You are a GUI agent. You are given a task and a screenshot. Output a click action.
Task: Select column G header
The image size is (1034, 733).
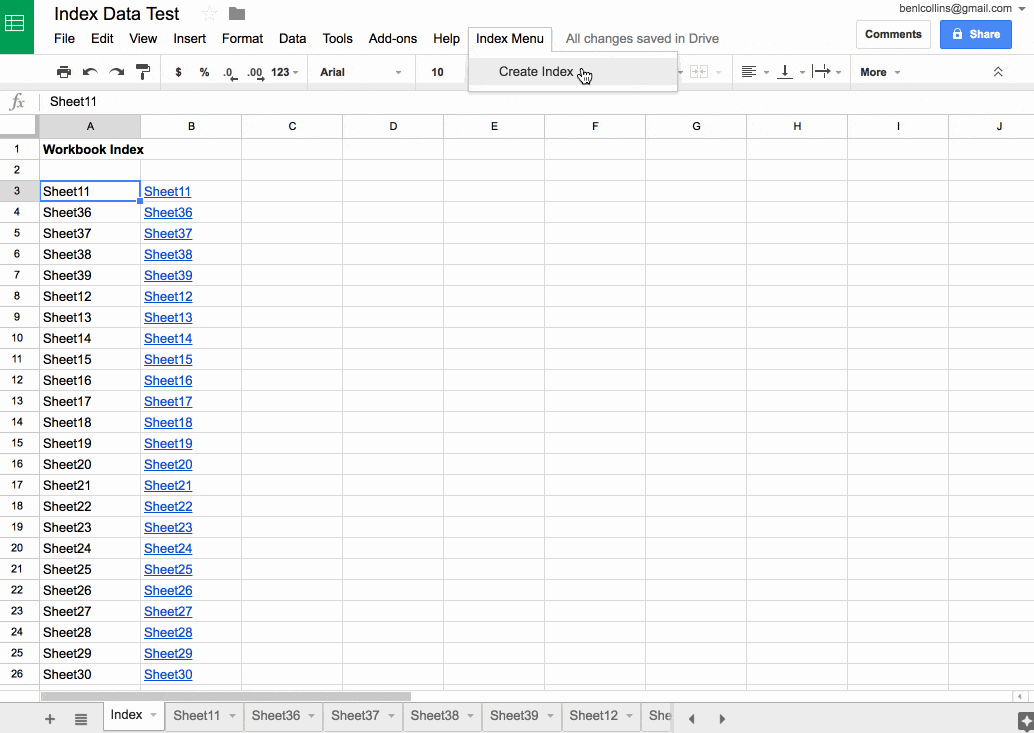point(696,126)
